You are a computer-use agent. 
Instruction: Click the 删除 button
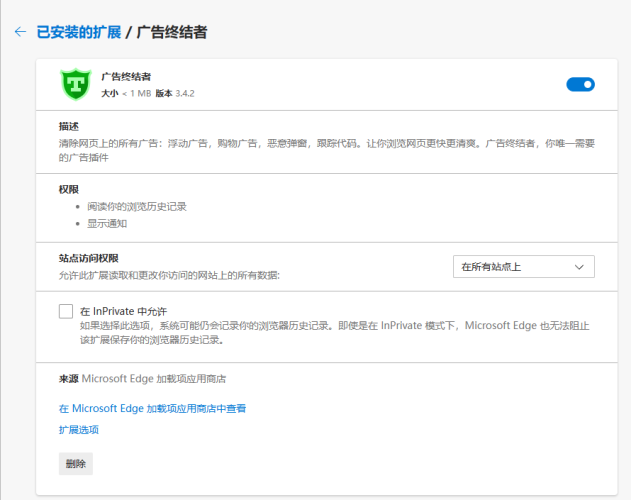pyautogui.click(x=76, y=464)
